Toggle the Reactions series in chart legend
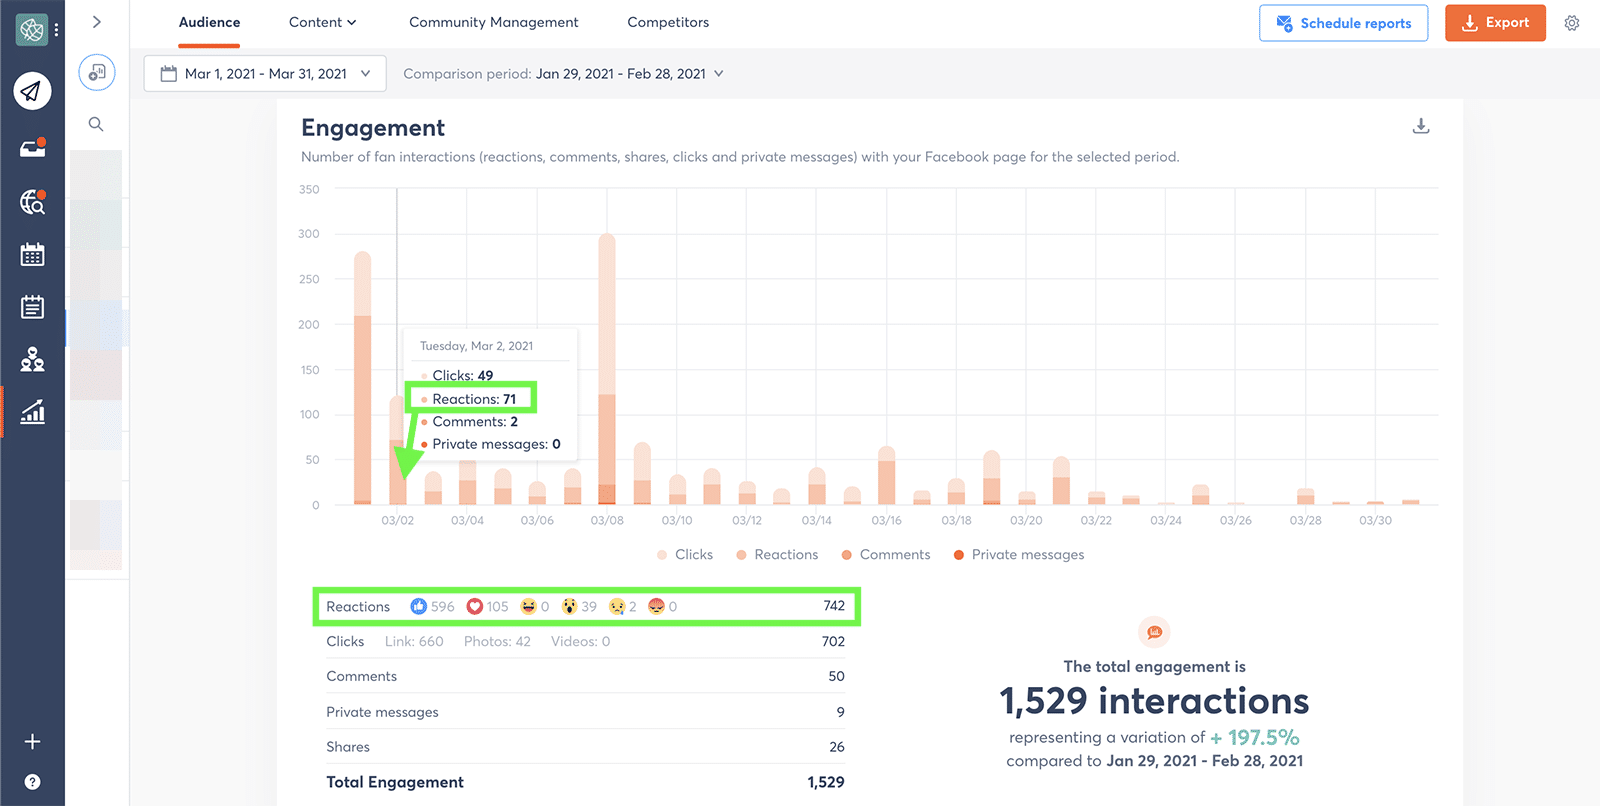The image size is (1600, 806). click(x=777, y=555)
